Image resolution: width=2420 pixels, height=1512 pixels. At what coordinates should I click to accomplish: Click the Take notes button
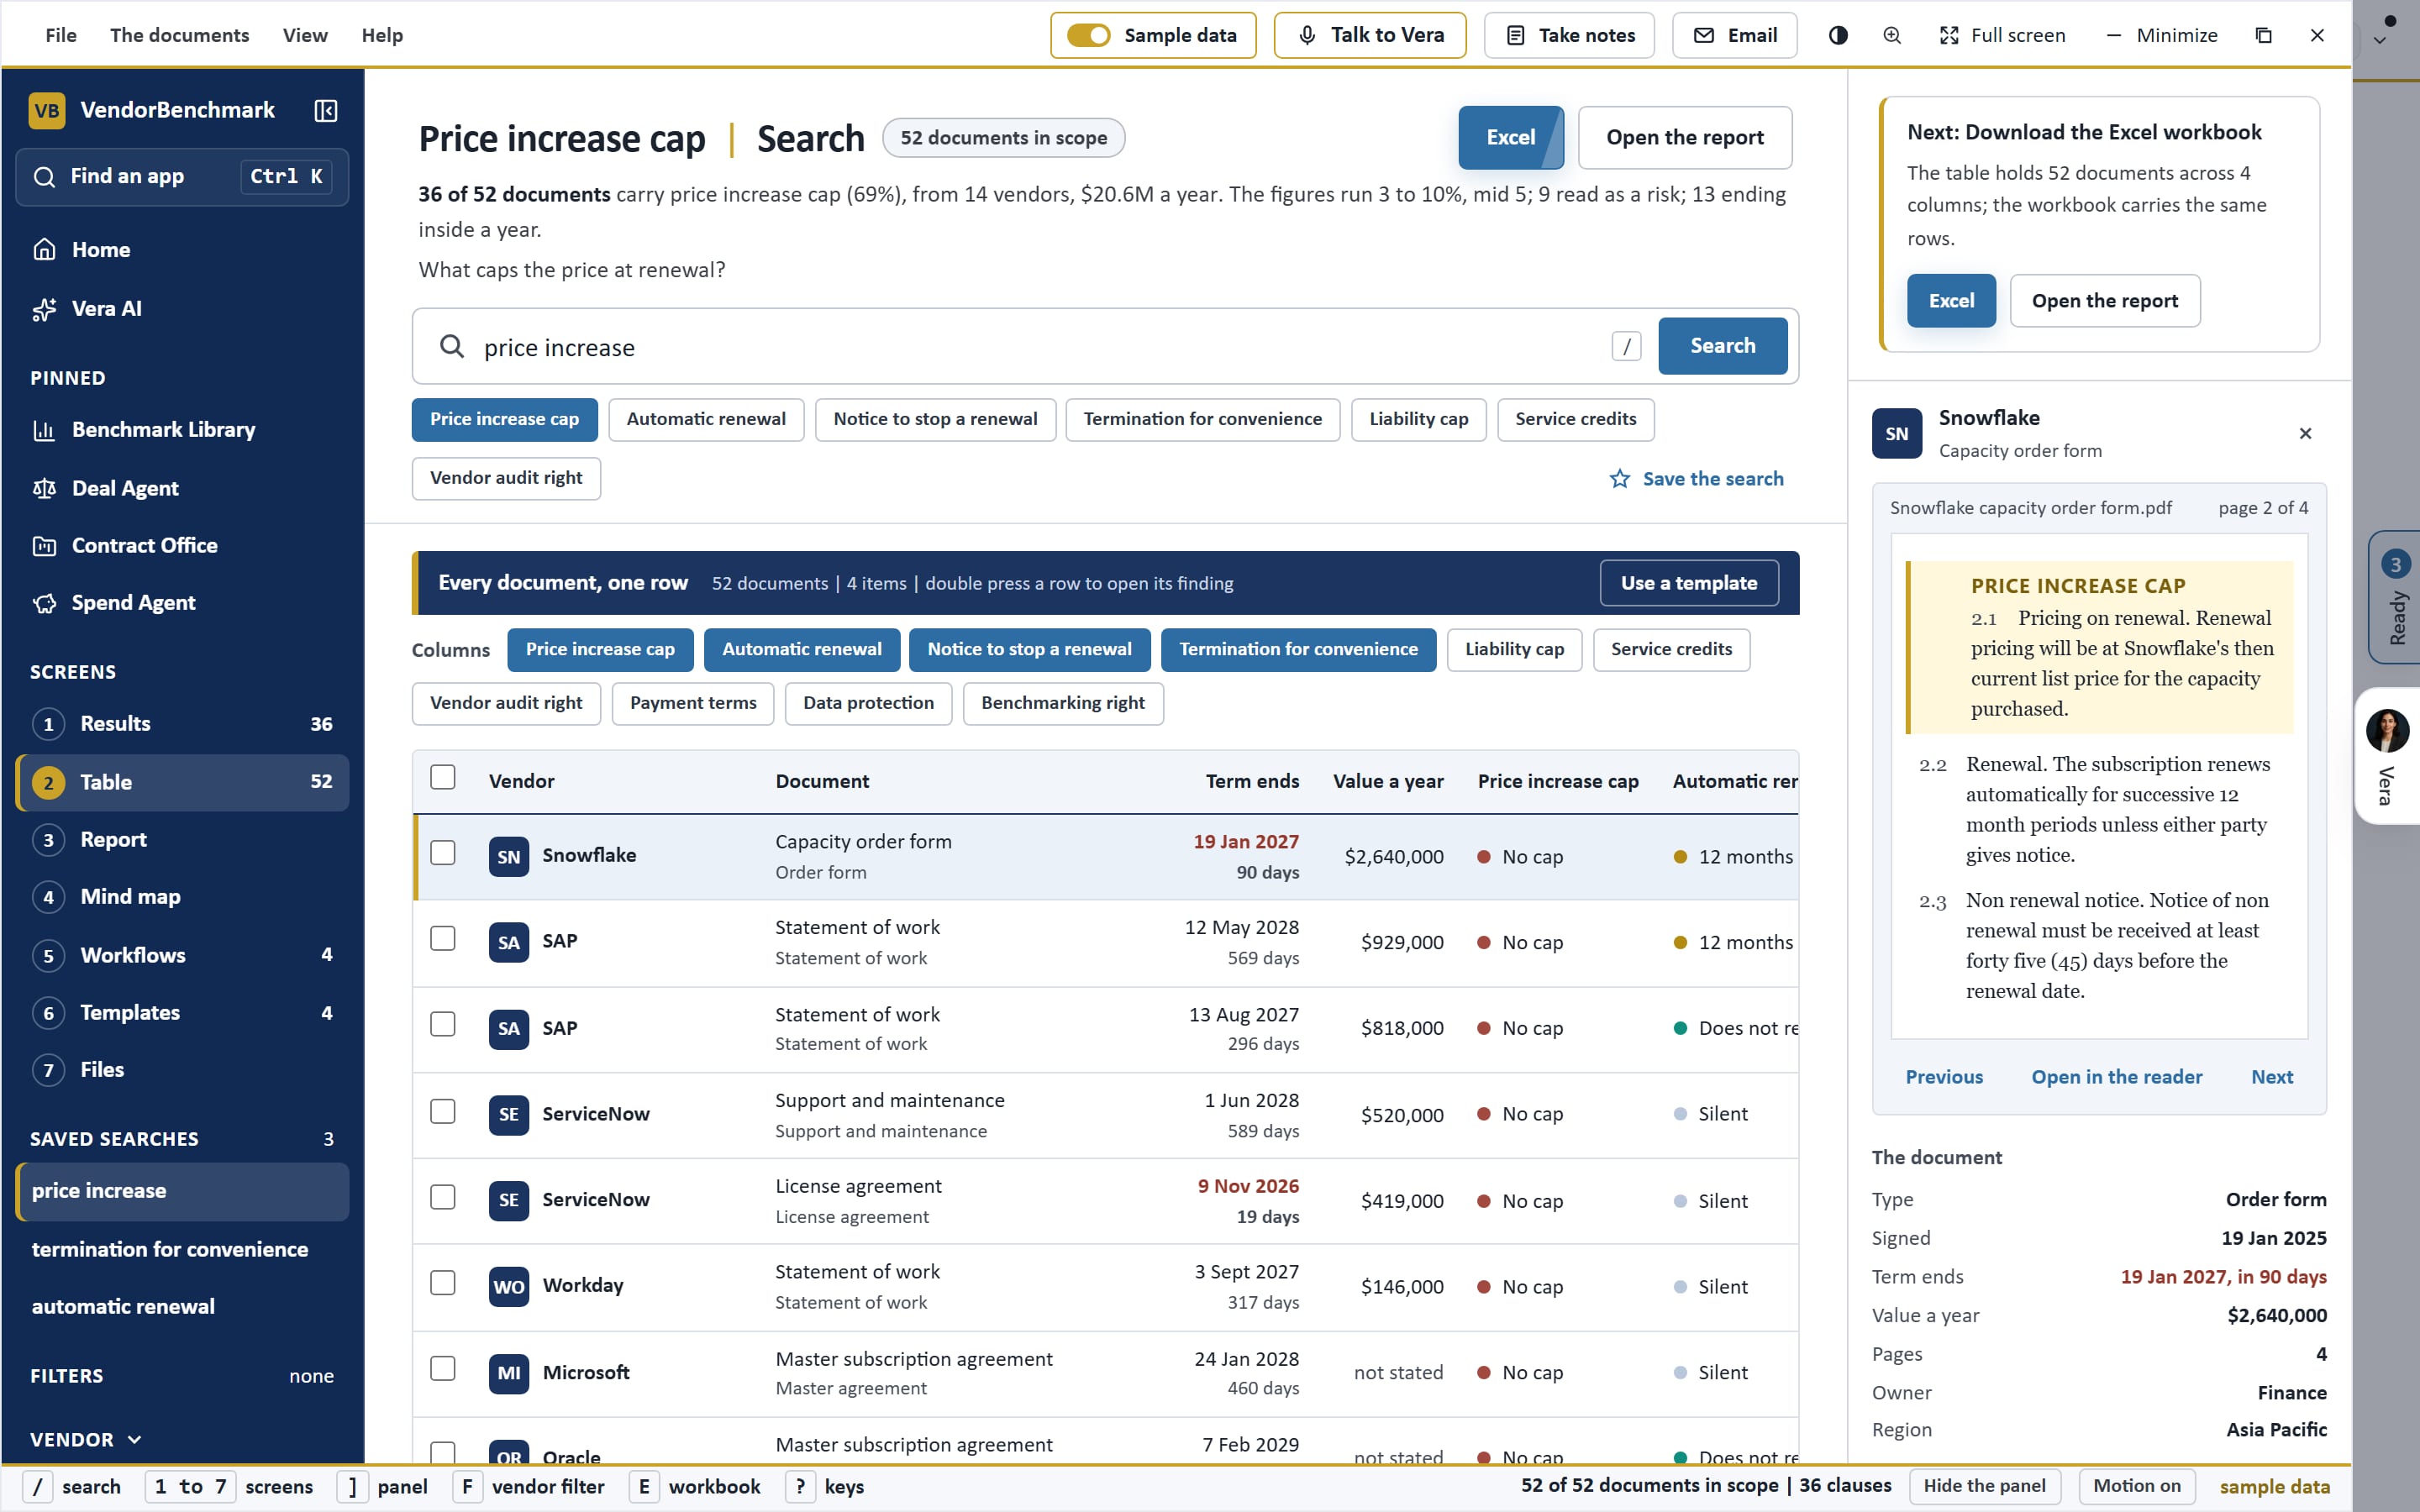(x=1569, y=35)
